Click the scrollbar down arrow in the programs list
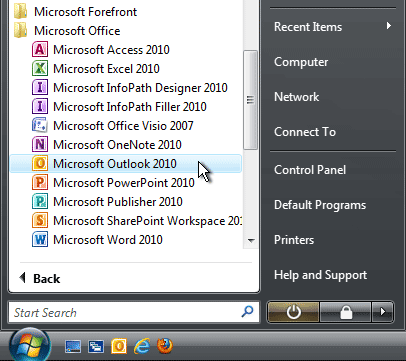 (x=251, y=240)
